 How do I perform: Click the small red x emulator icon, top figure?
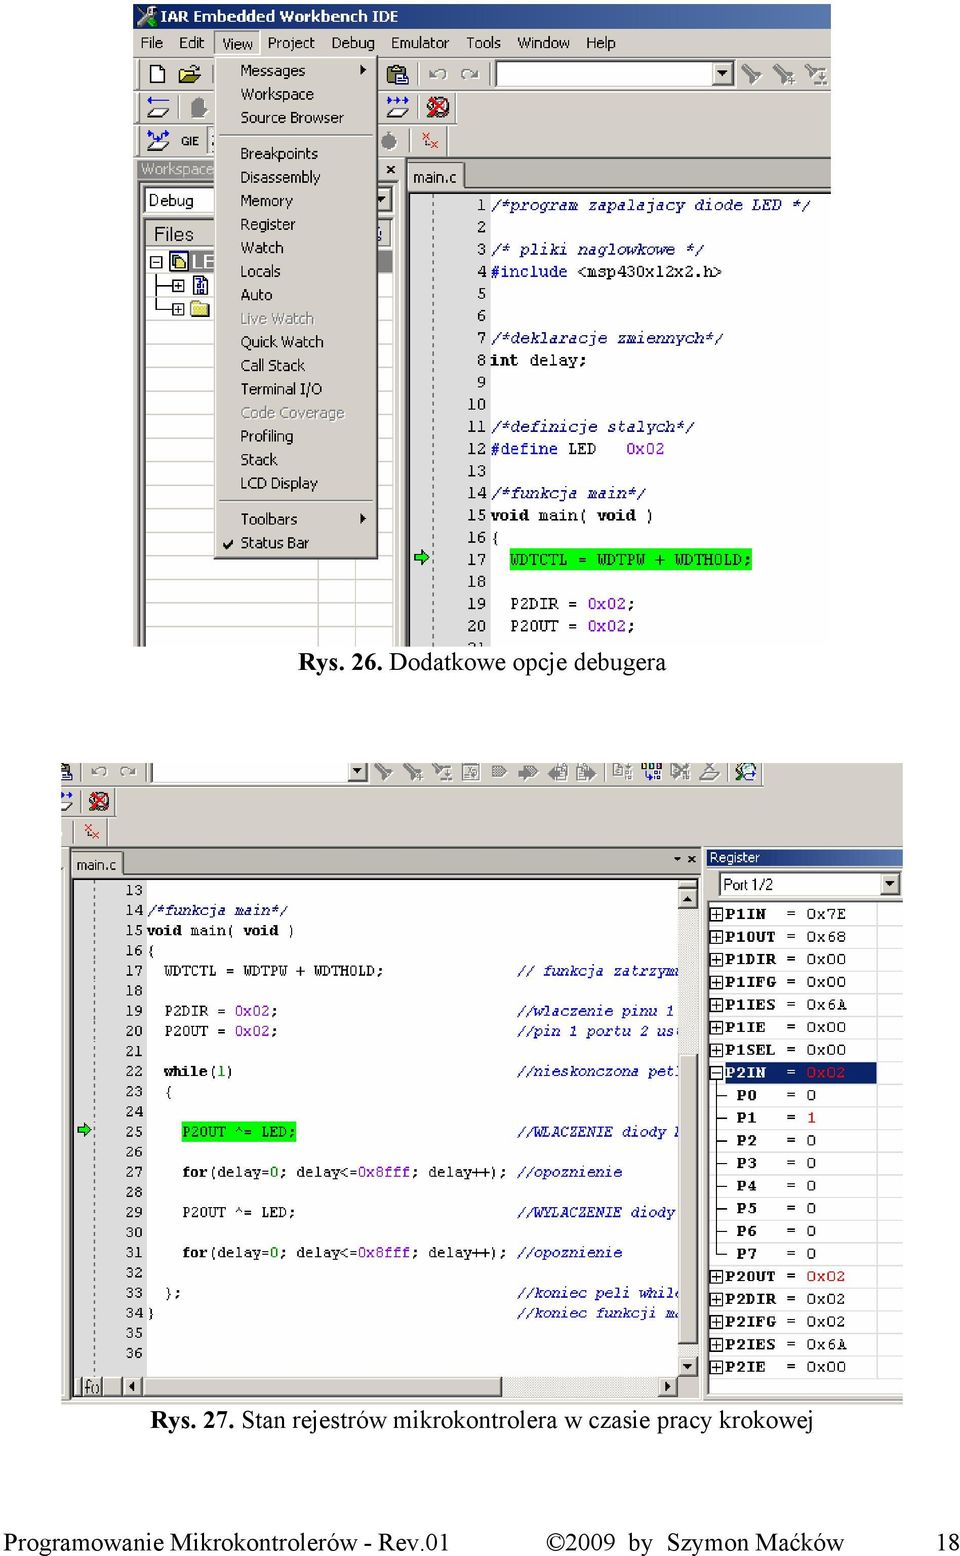[x=430, y=140]
